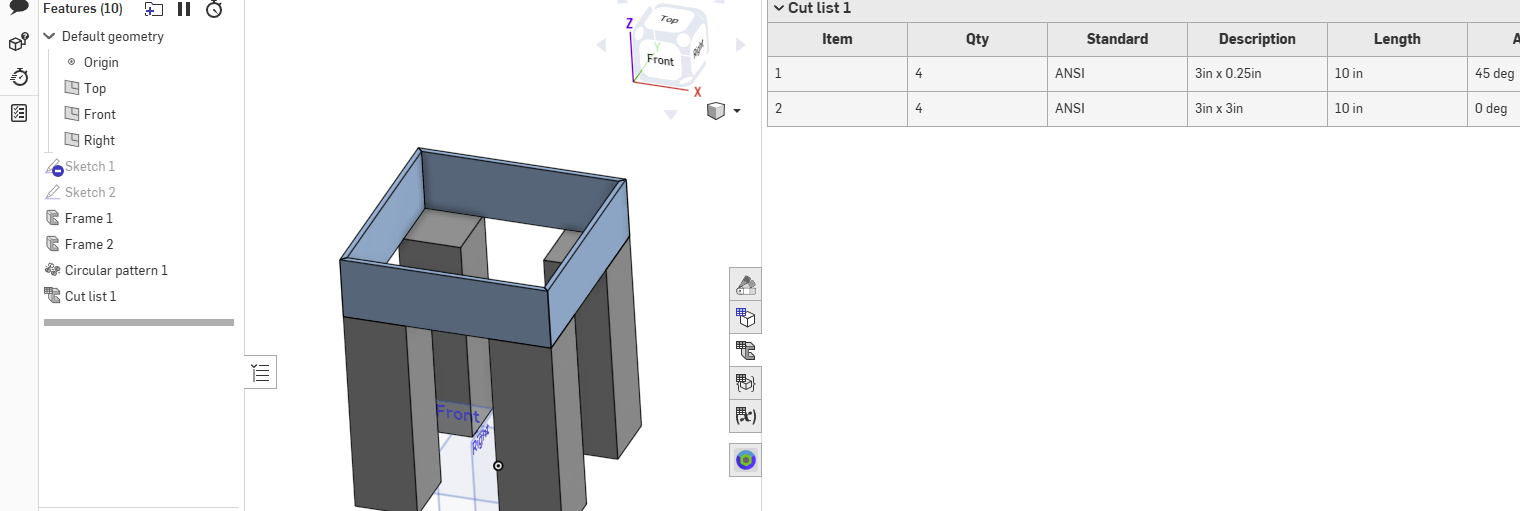Open the cut list table panel icon

[746, 351]
